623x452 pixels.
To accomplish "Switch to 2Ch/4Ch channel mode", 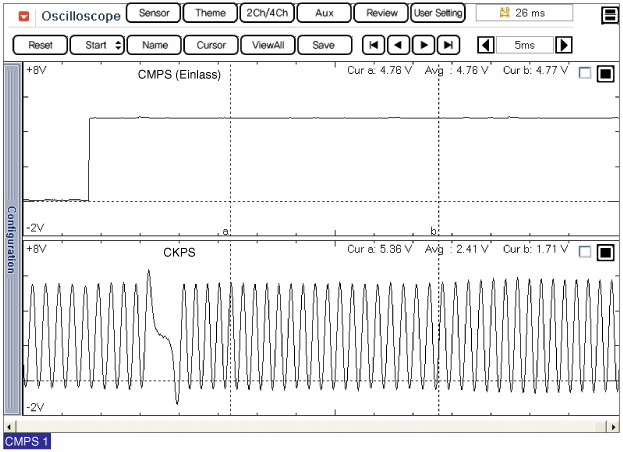I will click(265, 14).
